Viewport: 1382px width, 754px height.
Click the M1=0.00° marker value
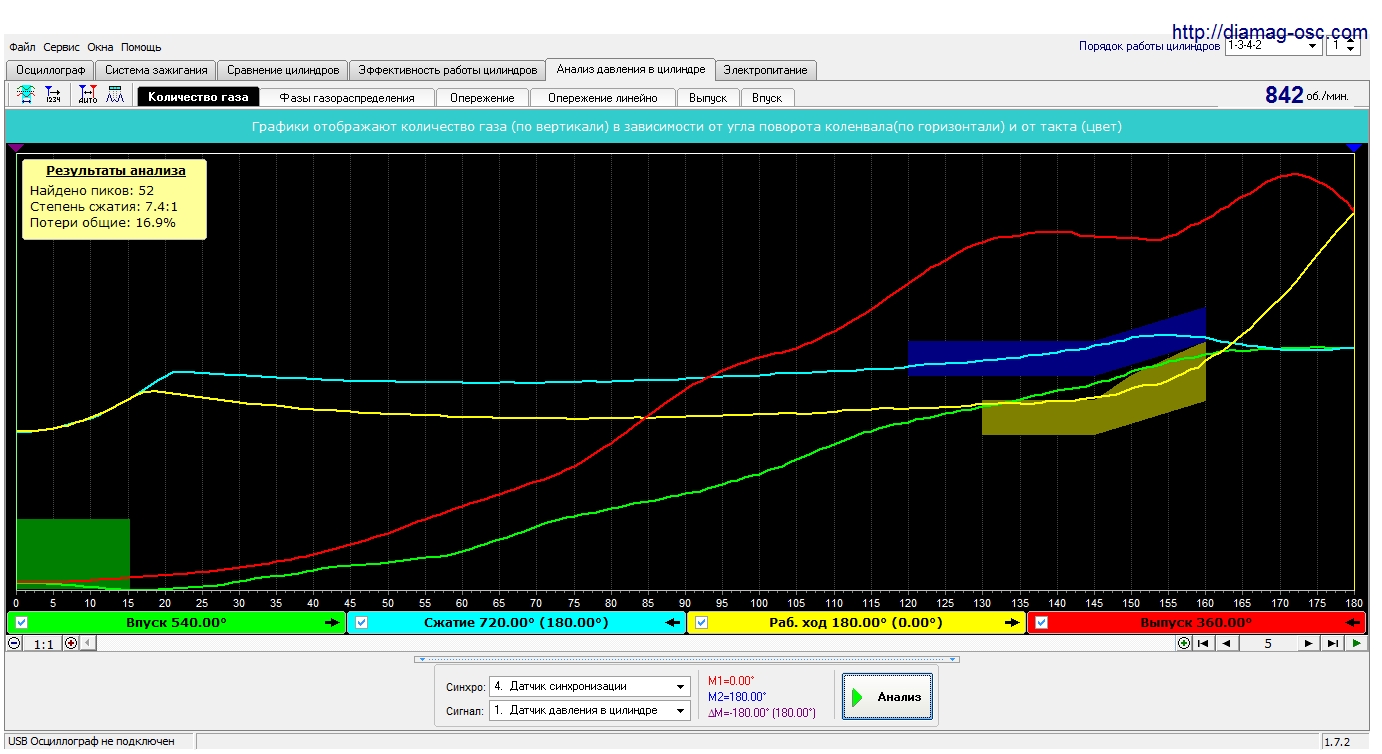pos(732,680)
